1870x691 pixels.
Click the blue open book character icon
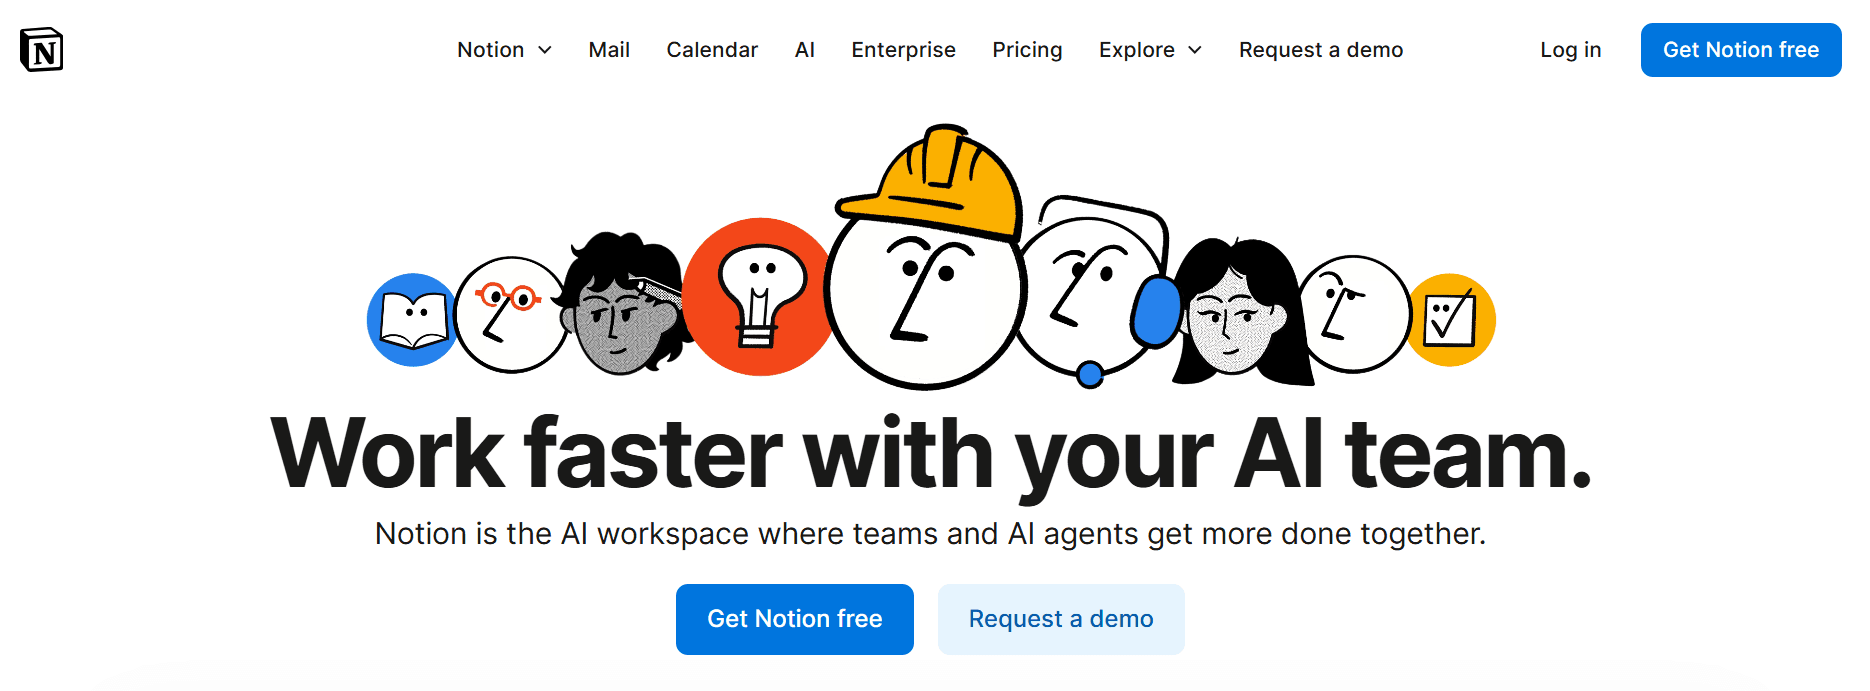tap(412, 320)
